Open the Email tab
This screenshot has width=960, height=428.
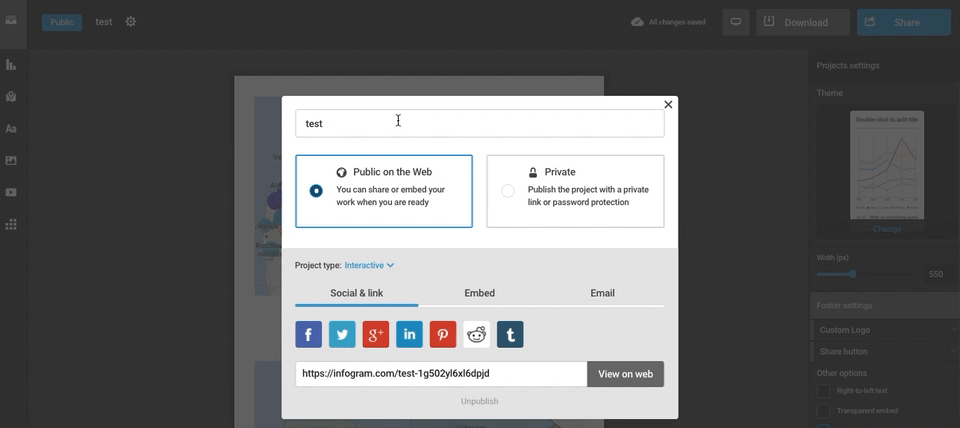point(602,293)
